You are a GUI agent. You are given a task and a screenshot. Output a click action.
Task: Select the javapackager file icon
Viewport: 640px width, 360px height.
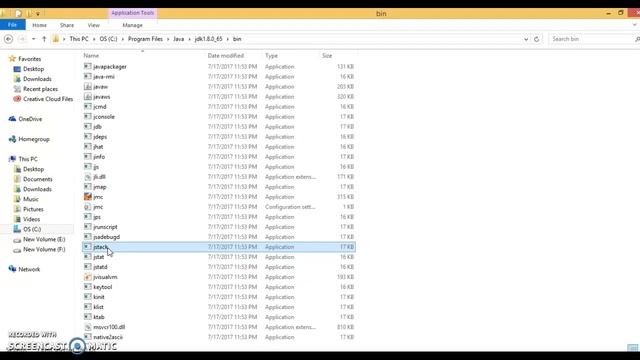[87, 66]
